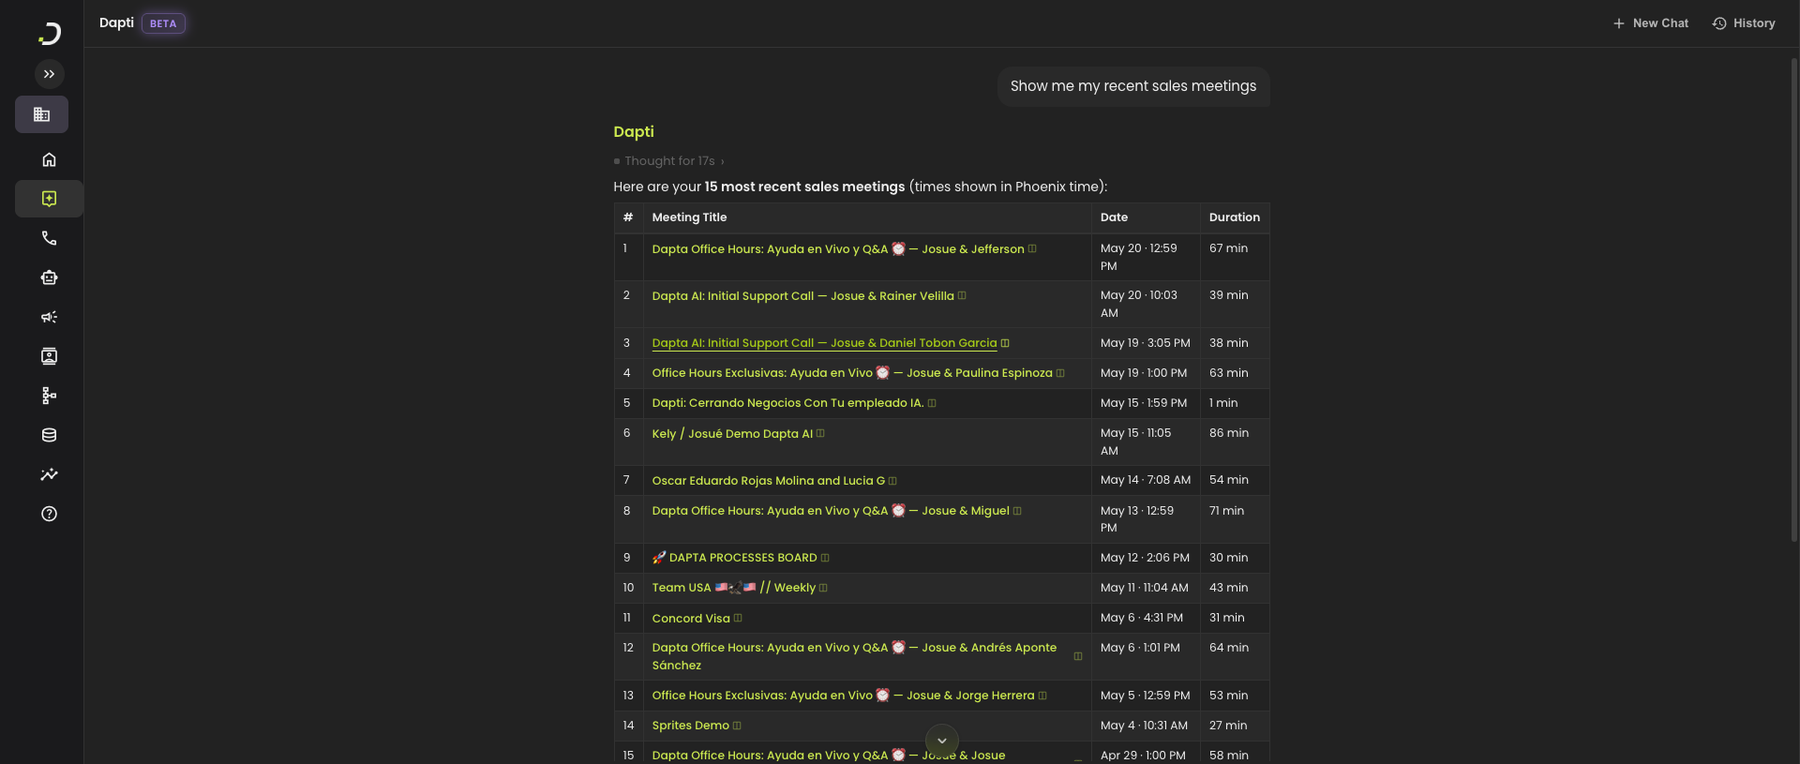The image size is (1800, 764).
Task: Click scroll-to-bottom chevron button
Action: [x=942, y=741]
